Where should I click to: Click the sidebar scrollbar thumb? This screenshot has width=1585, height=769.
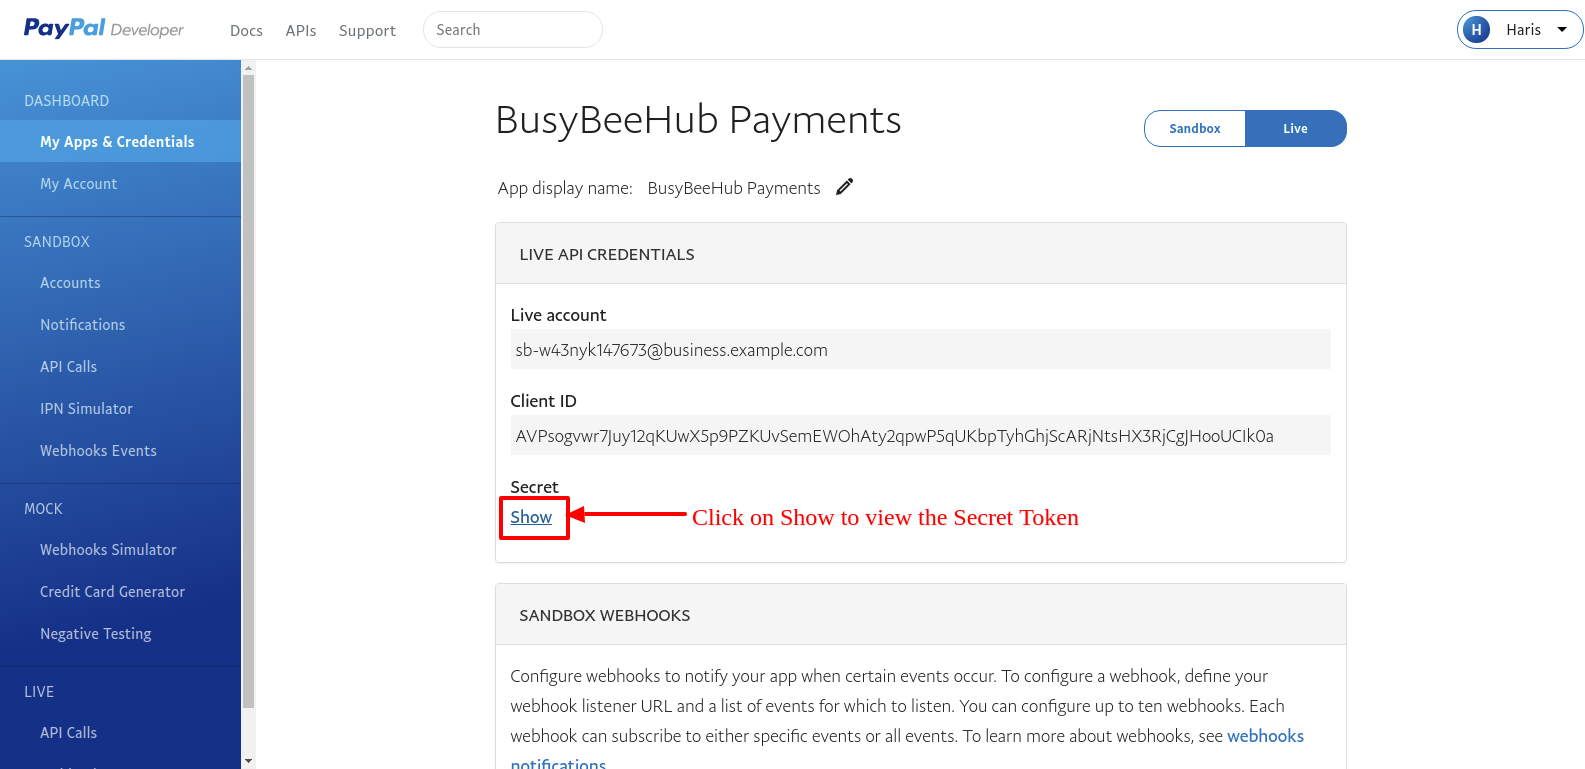249,391
